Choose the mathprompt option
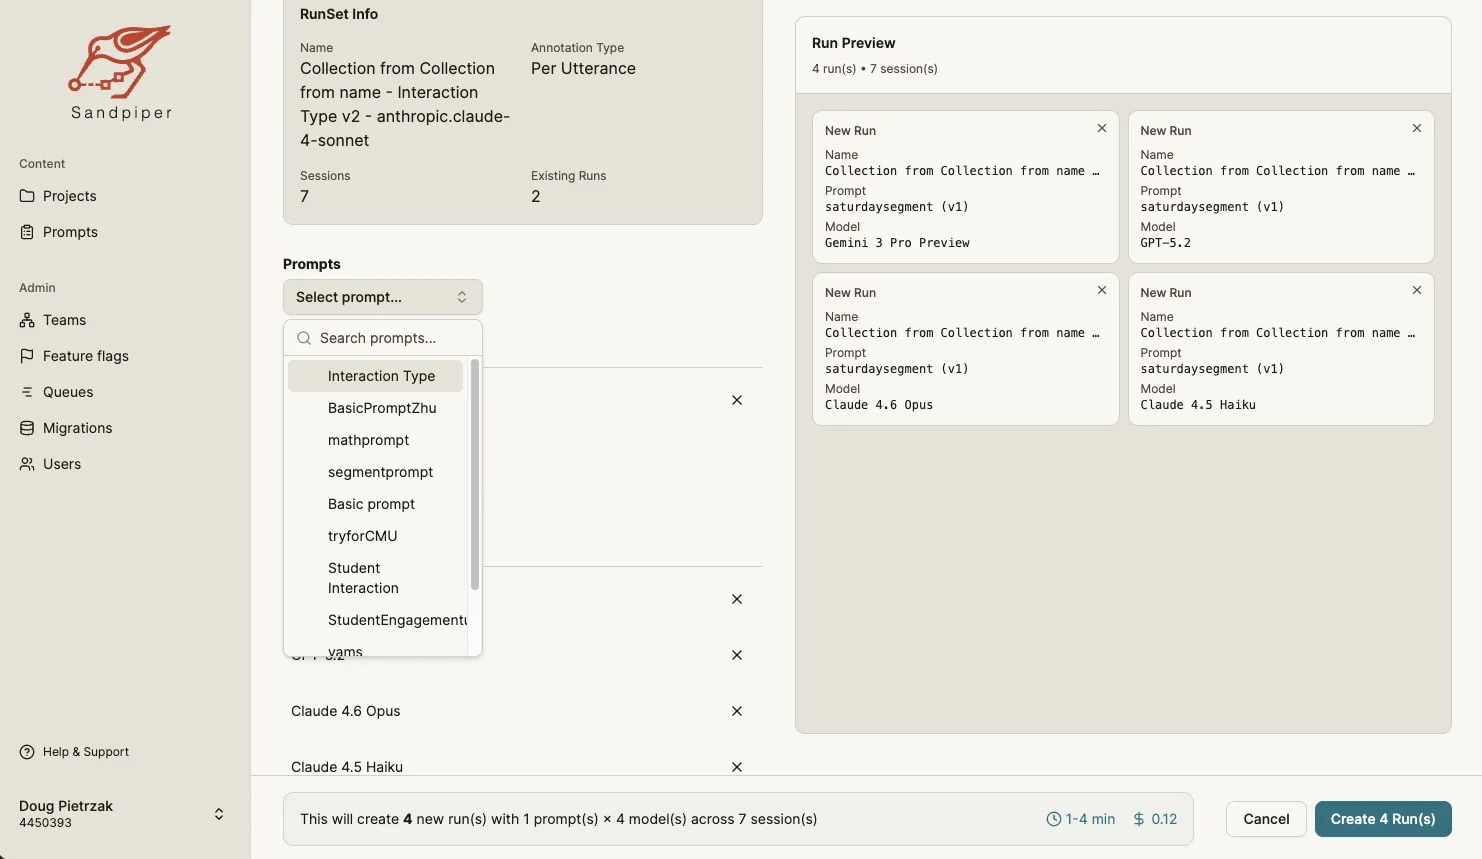This screenshot has width=1482, height=859. [376, 440]
